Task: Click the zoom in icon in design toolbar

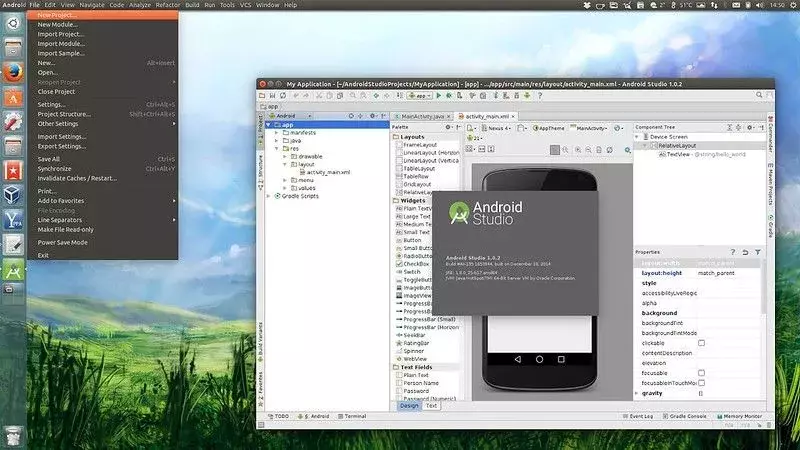Action: coord(578,150)
